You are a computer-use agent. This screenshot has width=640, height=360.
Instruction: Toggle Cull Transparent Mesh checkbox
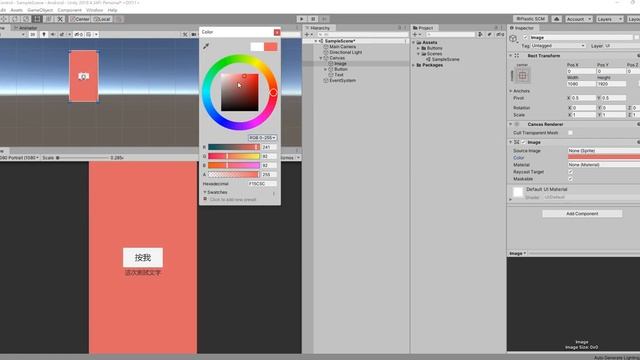[570, 133]
